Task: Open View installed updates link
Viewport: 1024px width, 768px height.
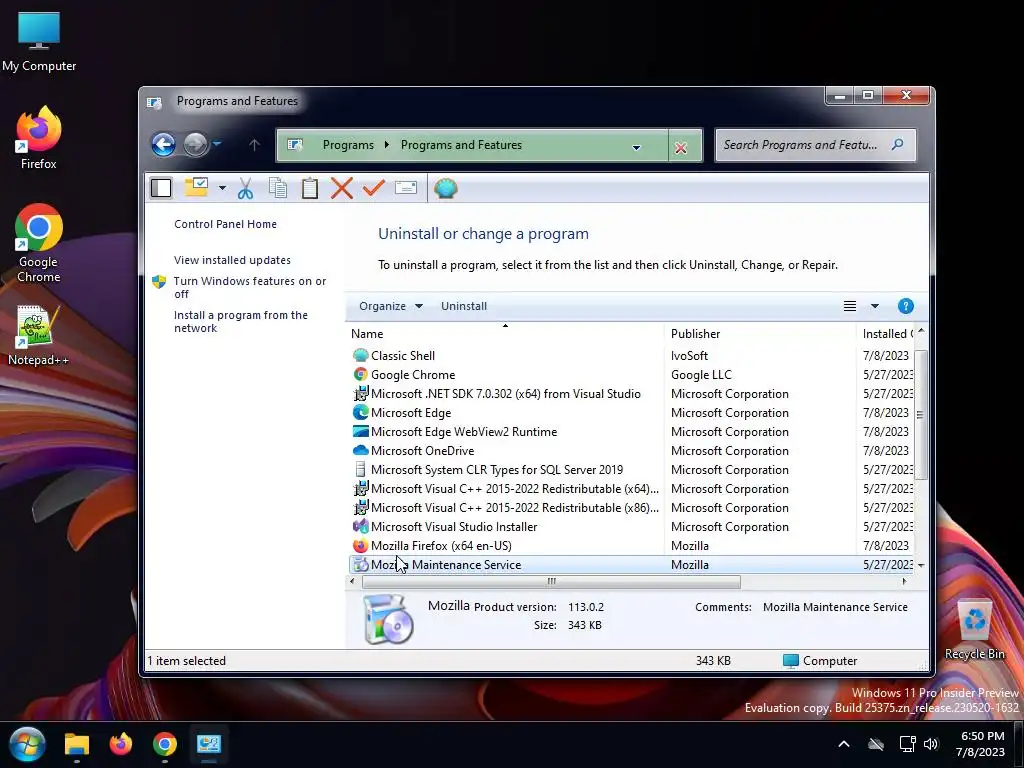Action: pos(232,260)
